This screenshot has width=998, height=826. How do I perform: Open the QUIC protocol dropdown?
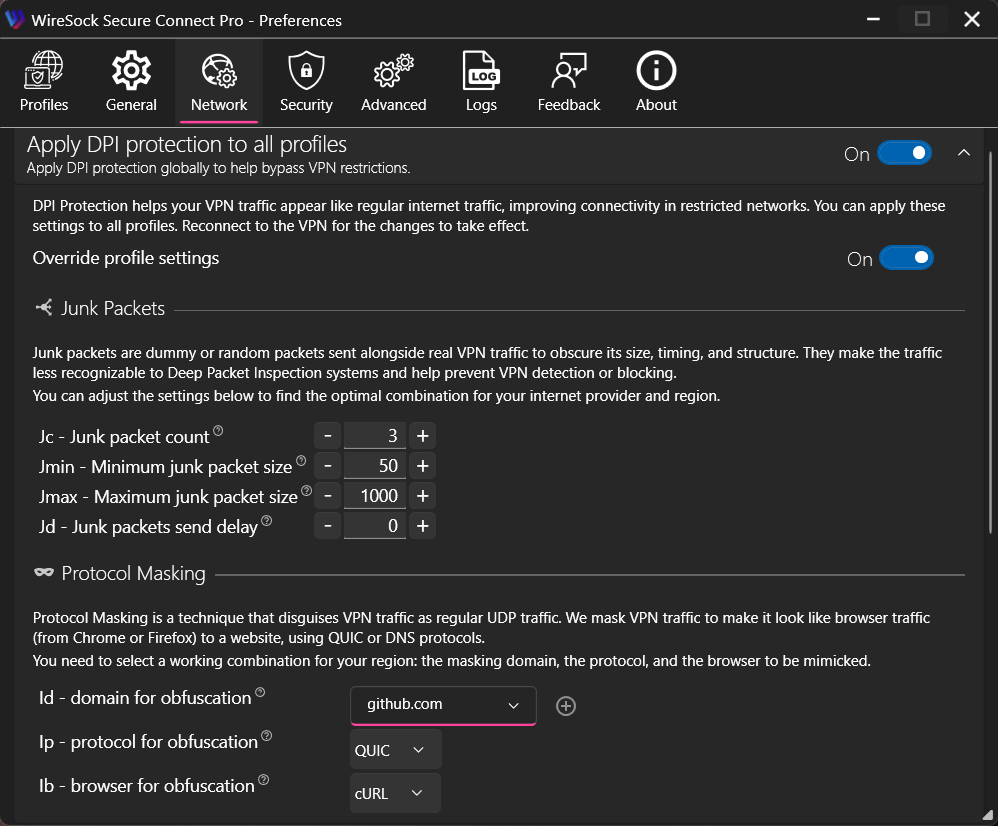(x=395, y=750)
